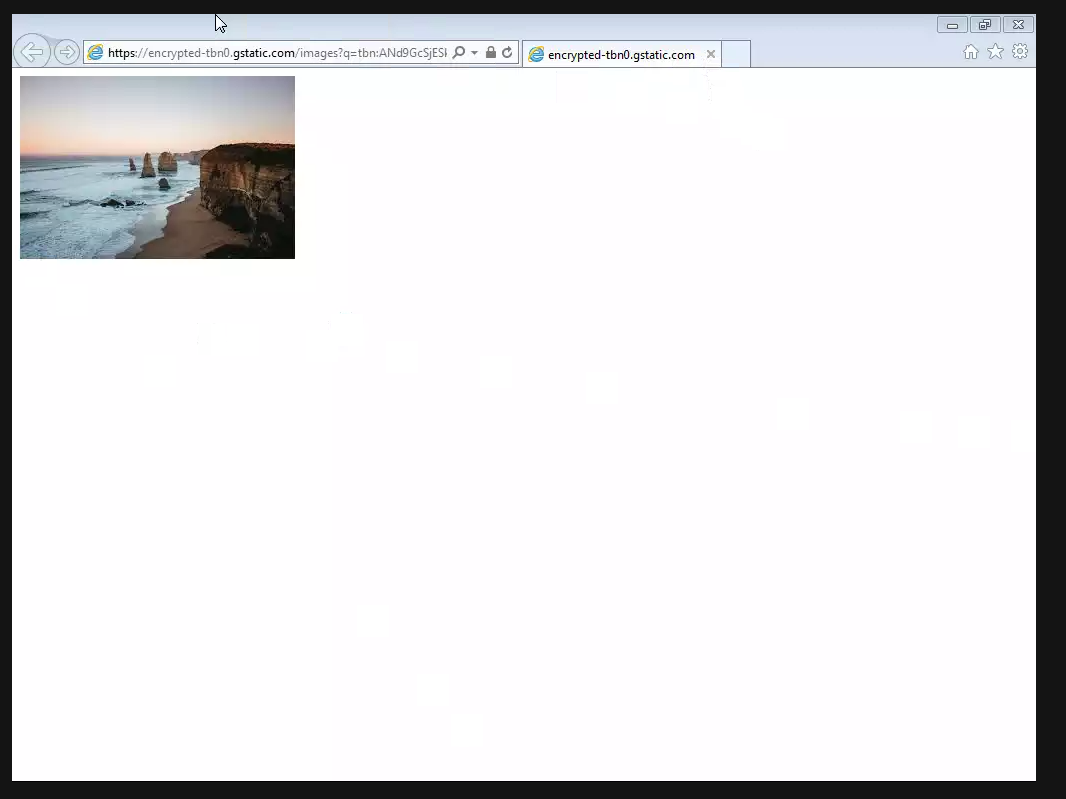Open a new tab with the blank tab button
The width and height of the screenshot is (1066, 799).
point(736,54)
